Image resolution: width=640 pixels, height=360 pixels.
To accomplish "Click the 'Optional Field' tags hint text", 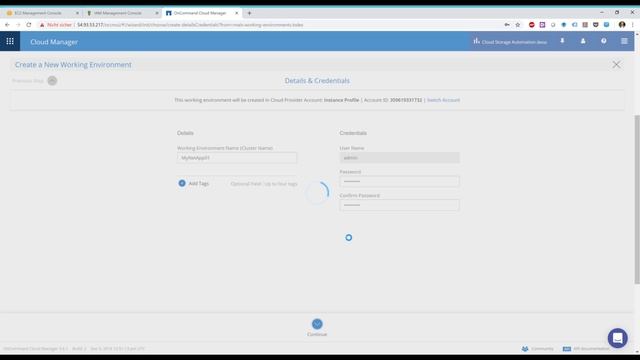I will tap(264, 184).
